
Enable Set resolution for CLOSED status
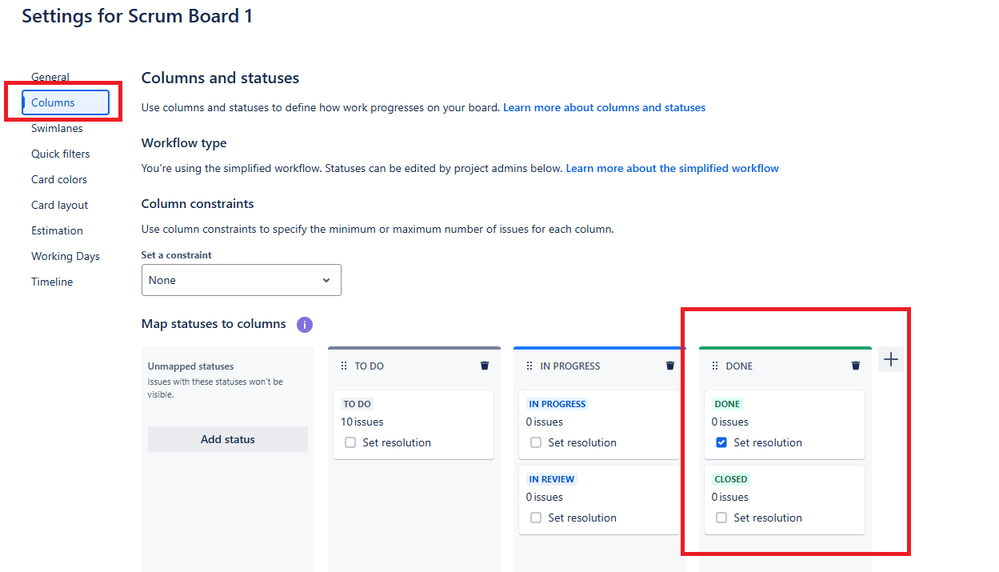click(x=721, y=518)
